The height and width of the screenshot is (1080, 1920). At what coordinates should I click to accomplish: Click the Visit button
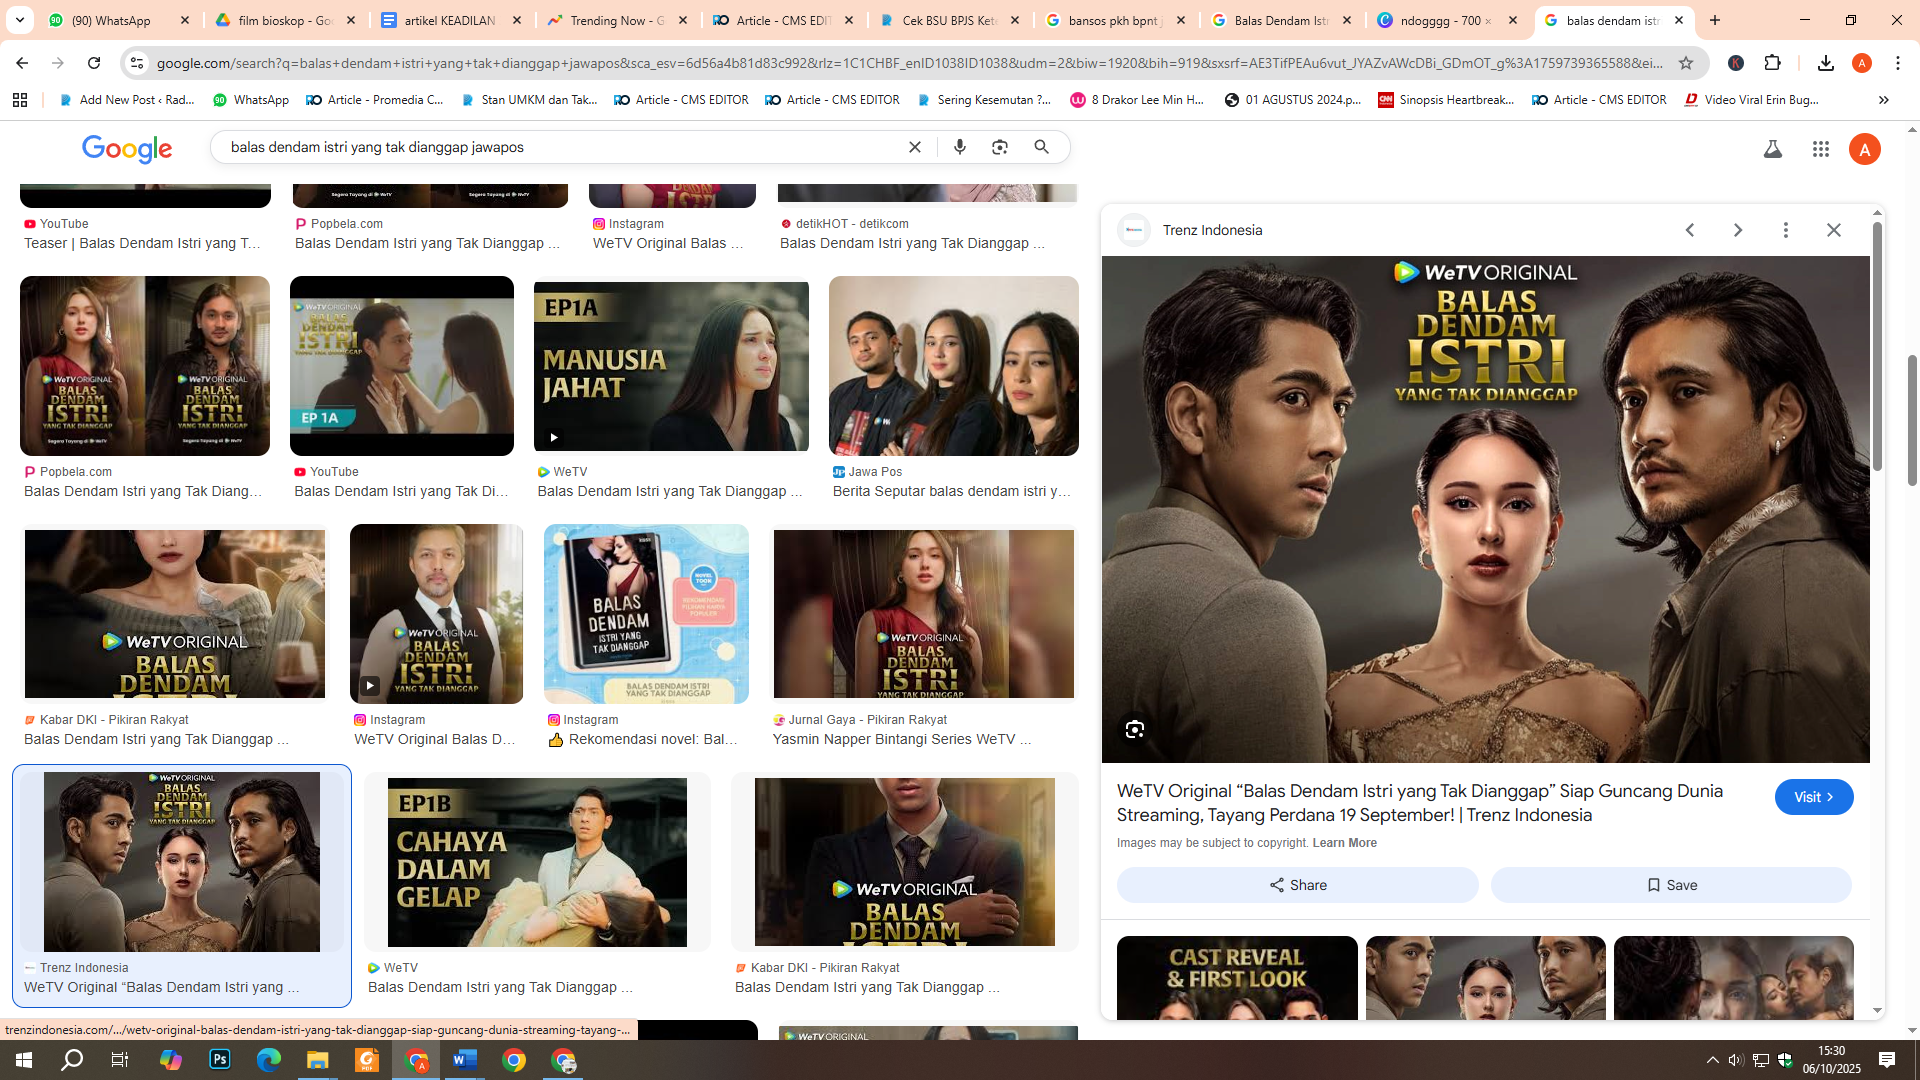[x=1814, y=797]
